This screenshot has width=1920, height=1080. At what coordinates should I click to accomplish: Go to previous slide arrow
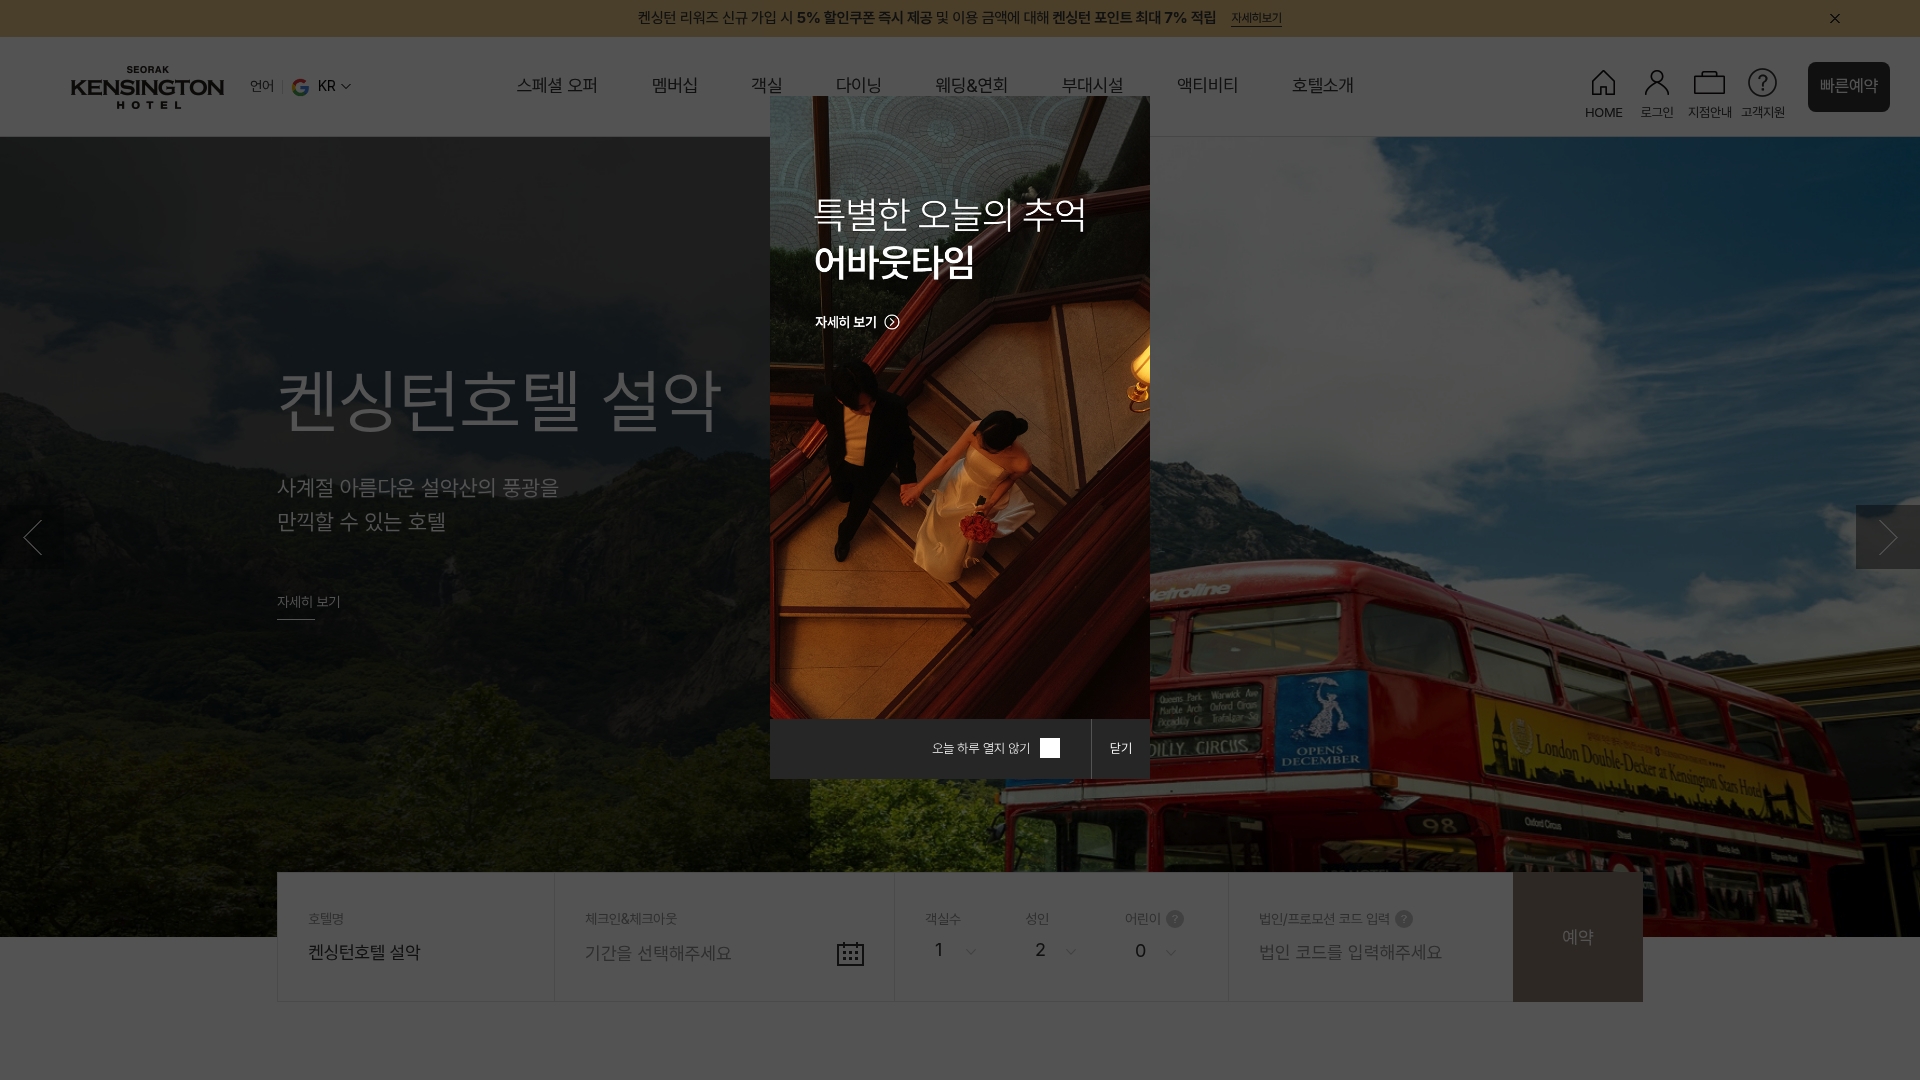33,537
